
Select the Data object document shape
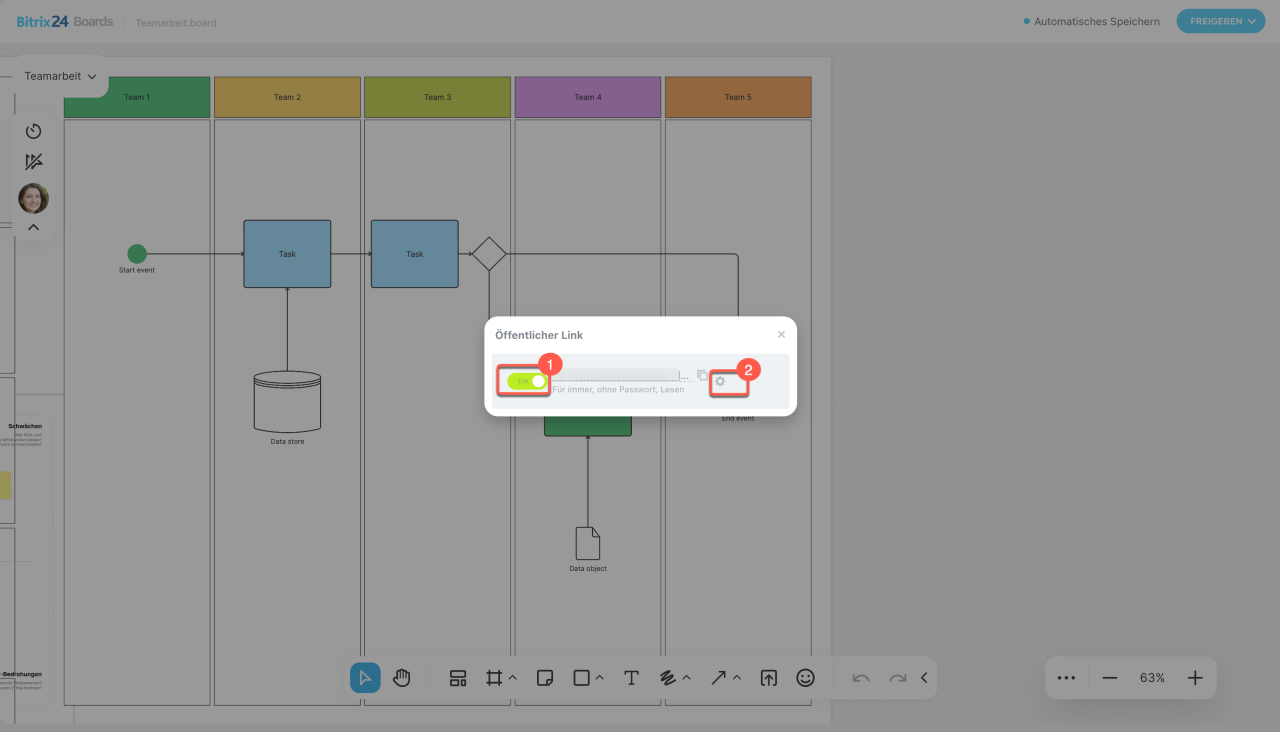click(x=588, y=543)
